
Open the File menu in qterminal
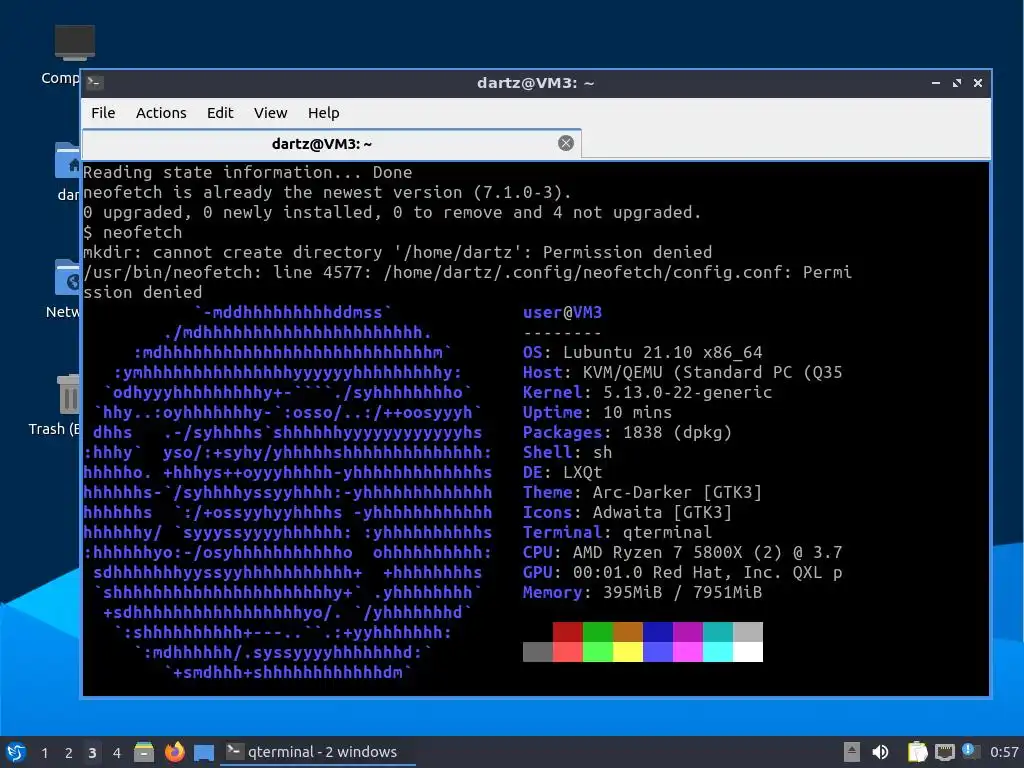103,113
